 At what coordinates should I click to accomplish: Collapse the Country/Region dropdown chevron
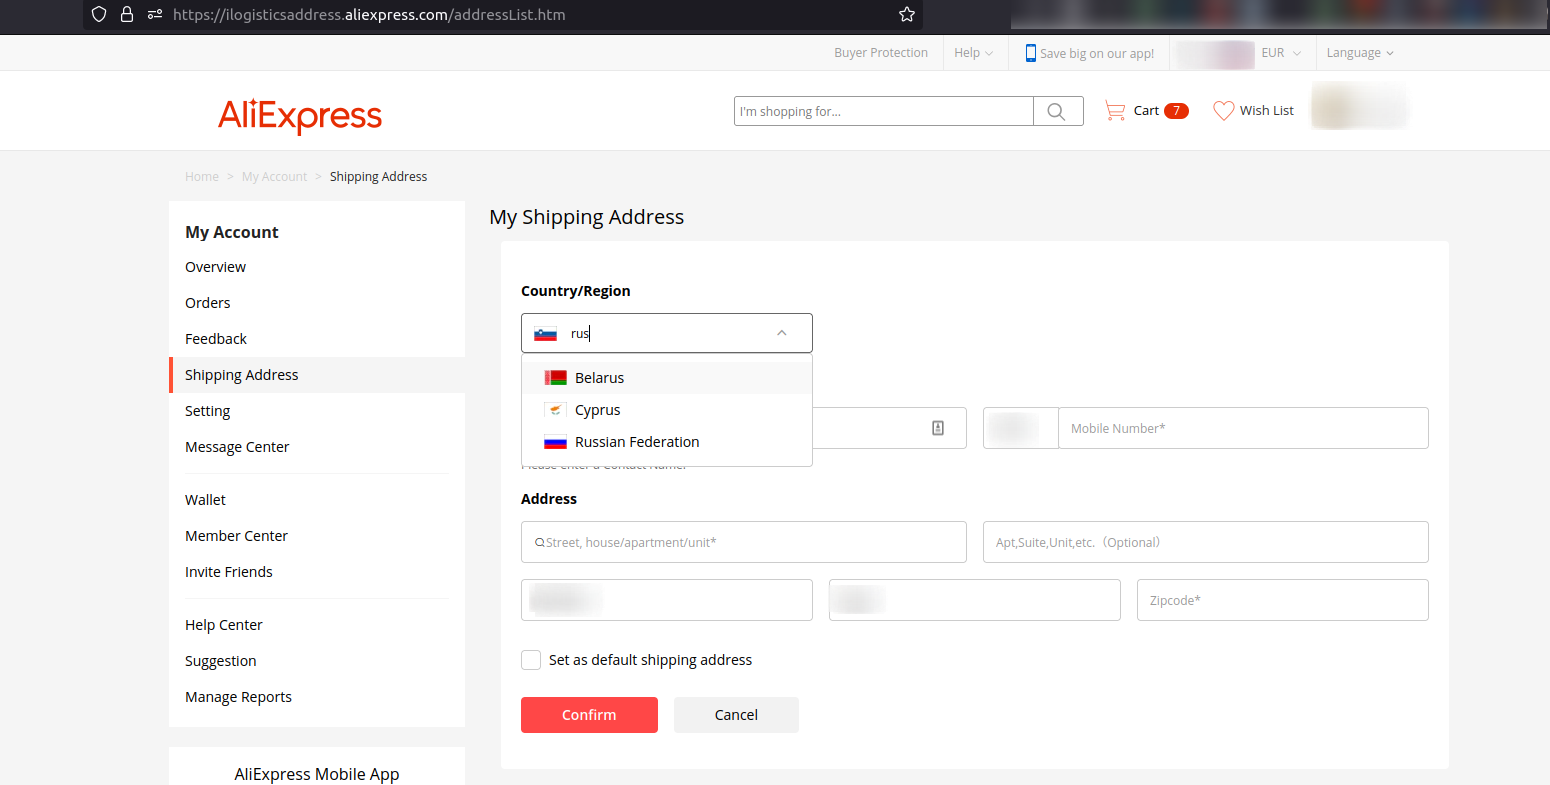point(782,333)
